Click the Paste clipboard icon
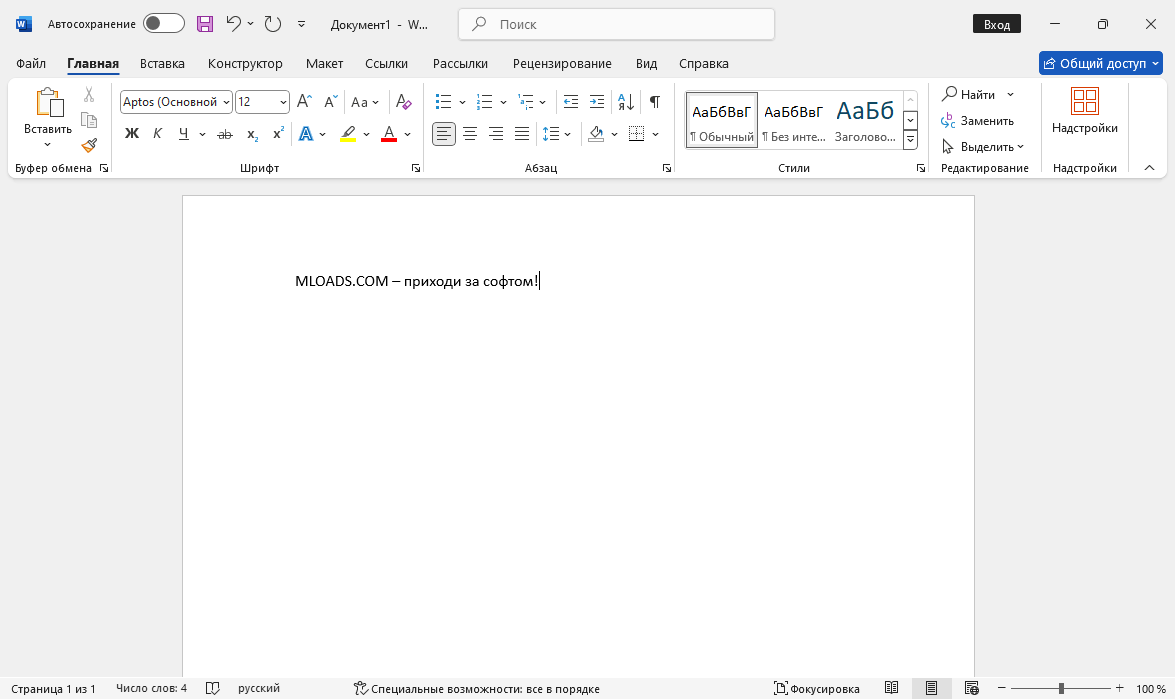This screenshot has width=1175, height=699. pyautogui.click(x=49, y=103)
